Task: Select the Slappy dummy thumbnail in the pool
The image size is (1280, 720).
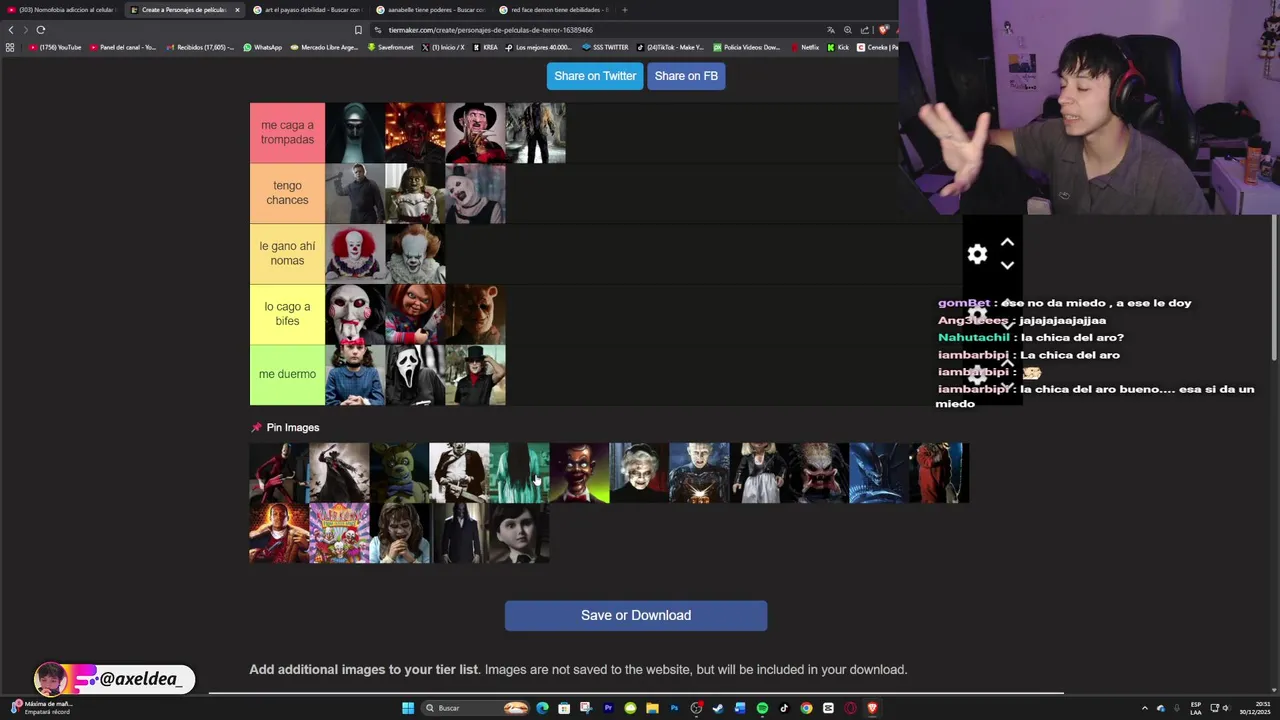Action: 579,473
